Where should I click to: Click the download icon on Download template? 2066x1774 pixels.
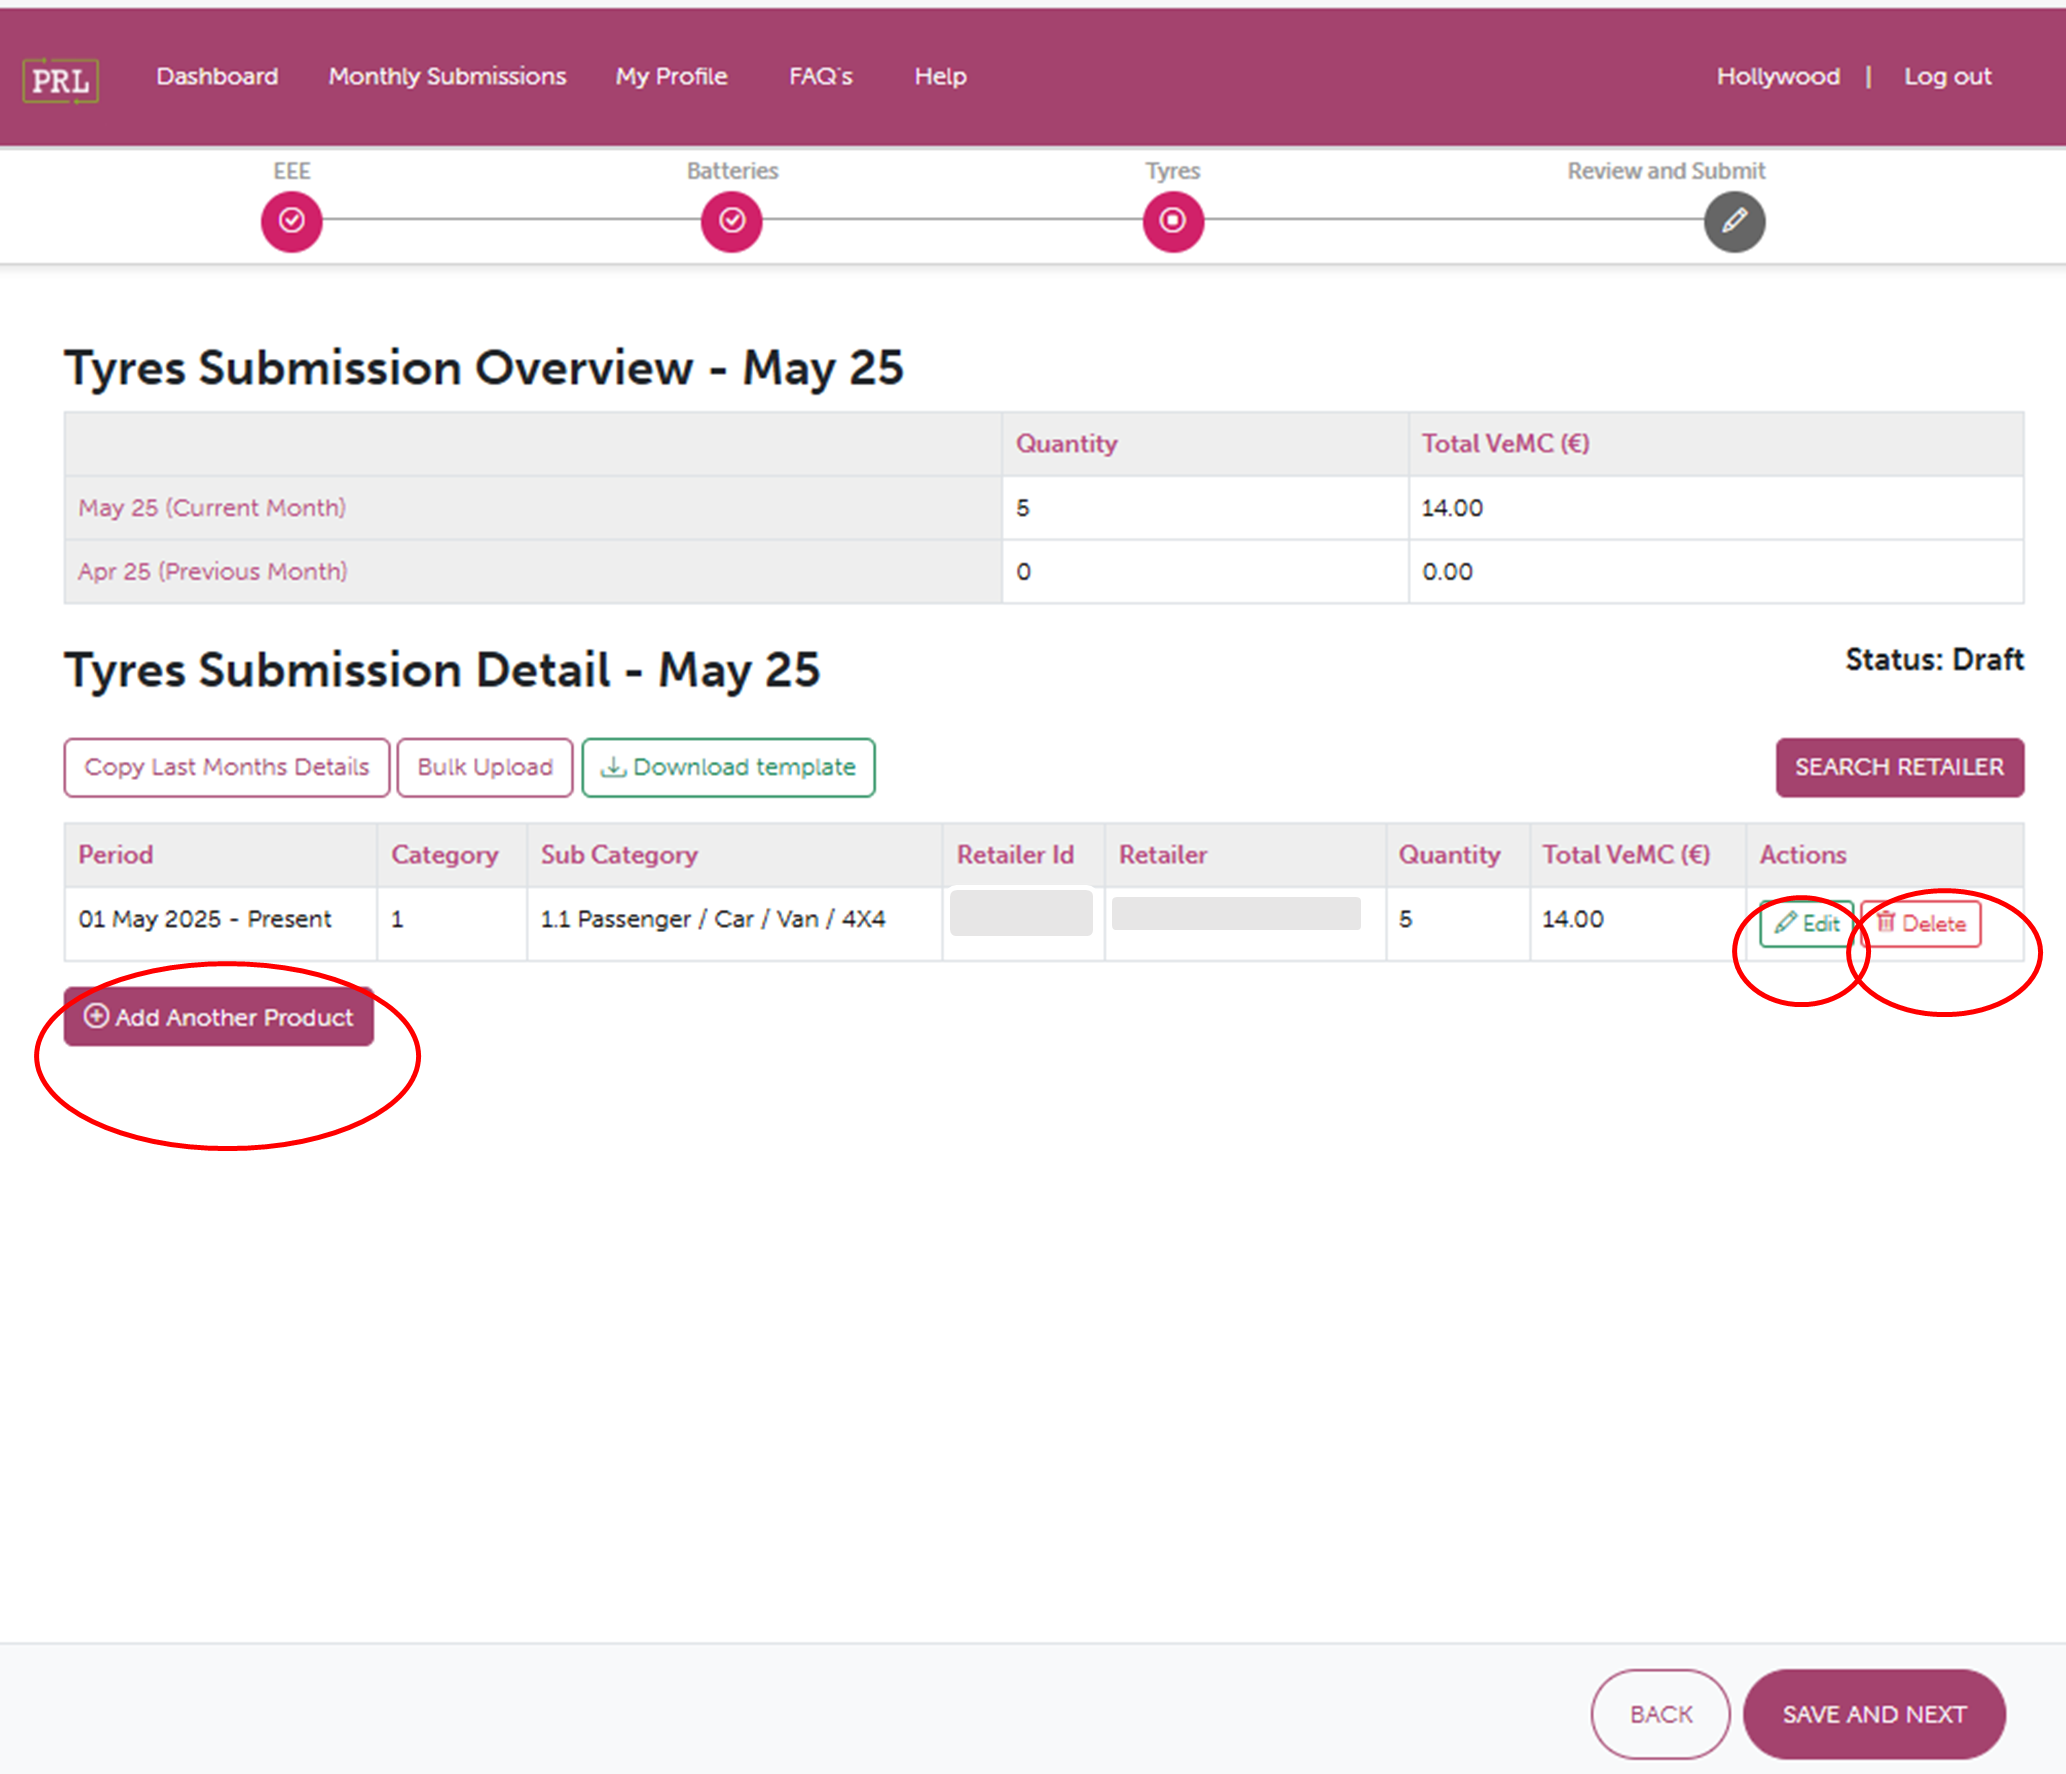coord(614,767)
